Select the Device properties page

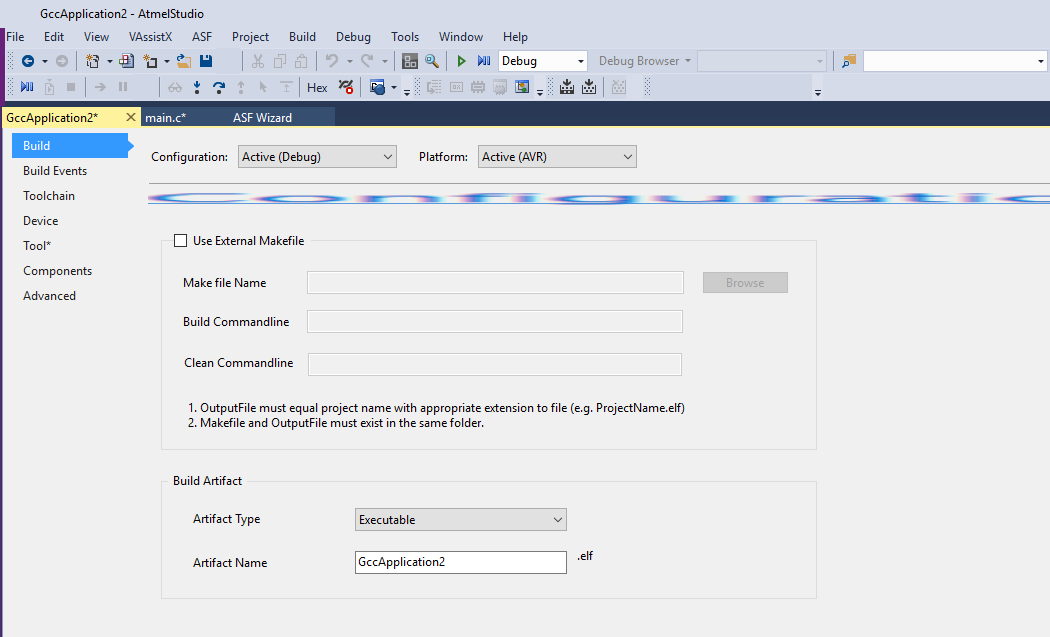click(x=41, y=220)
